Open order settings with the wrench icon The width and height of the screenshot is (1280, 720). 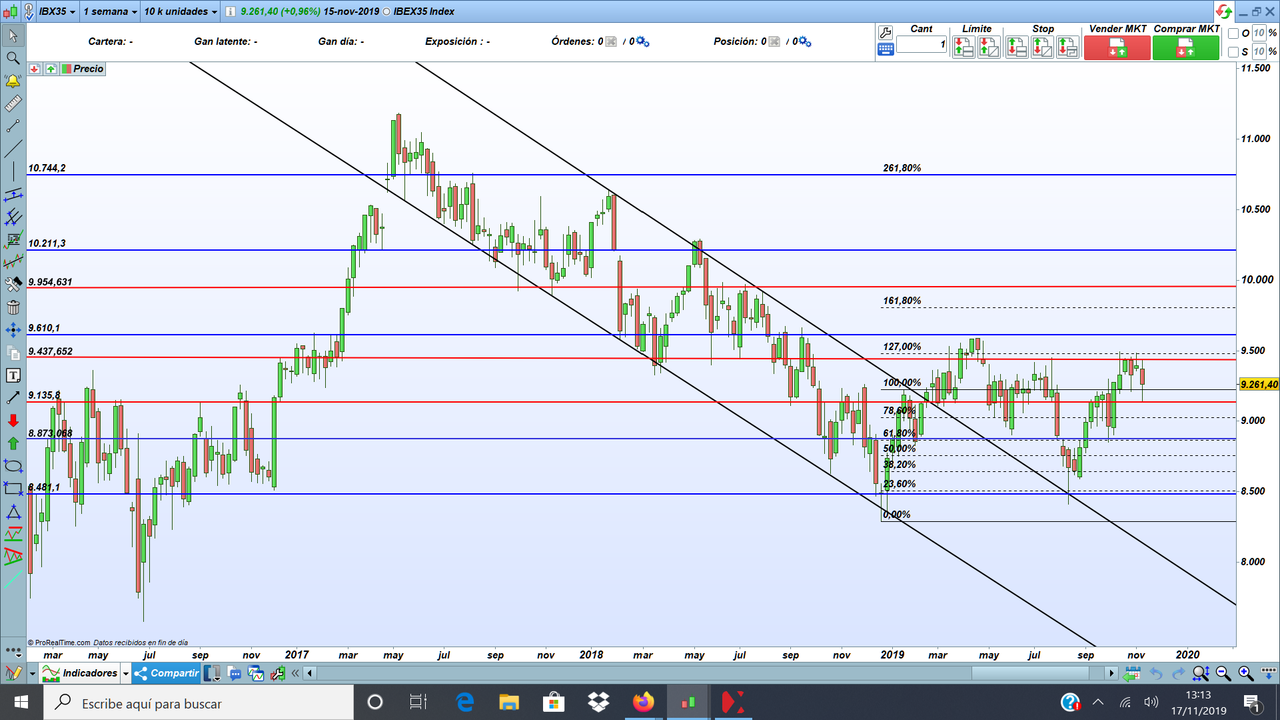(x=884, y=33)
